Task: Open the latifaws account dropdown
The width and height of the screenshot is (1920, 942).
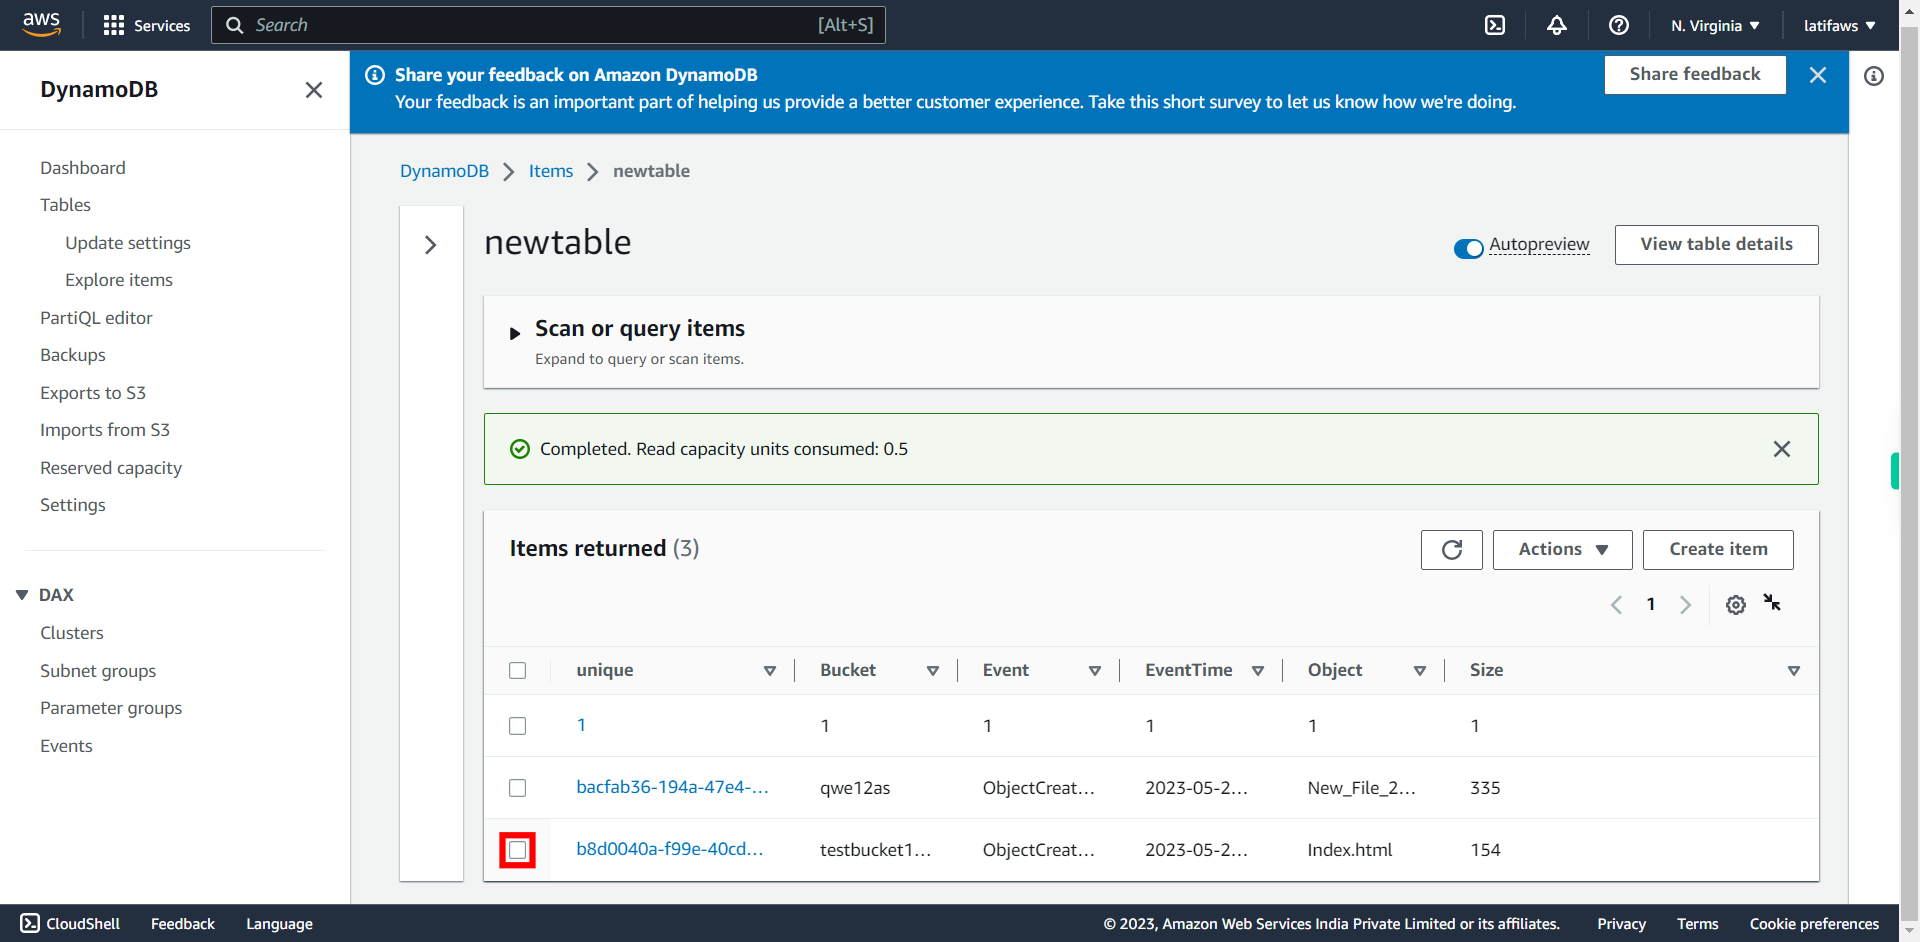Action: [x=1840, y=26]
